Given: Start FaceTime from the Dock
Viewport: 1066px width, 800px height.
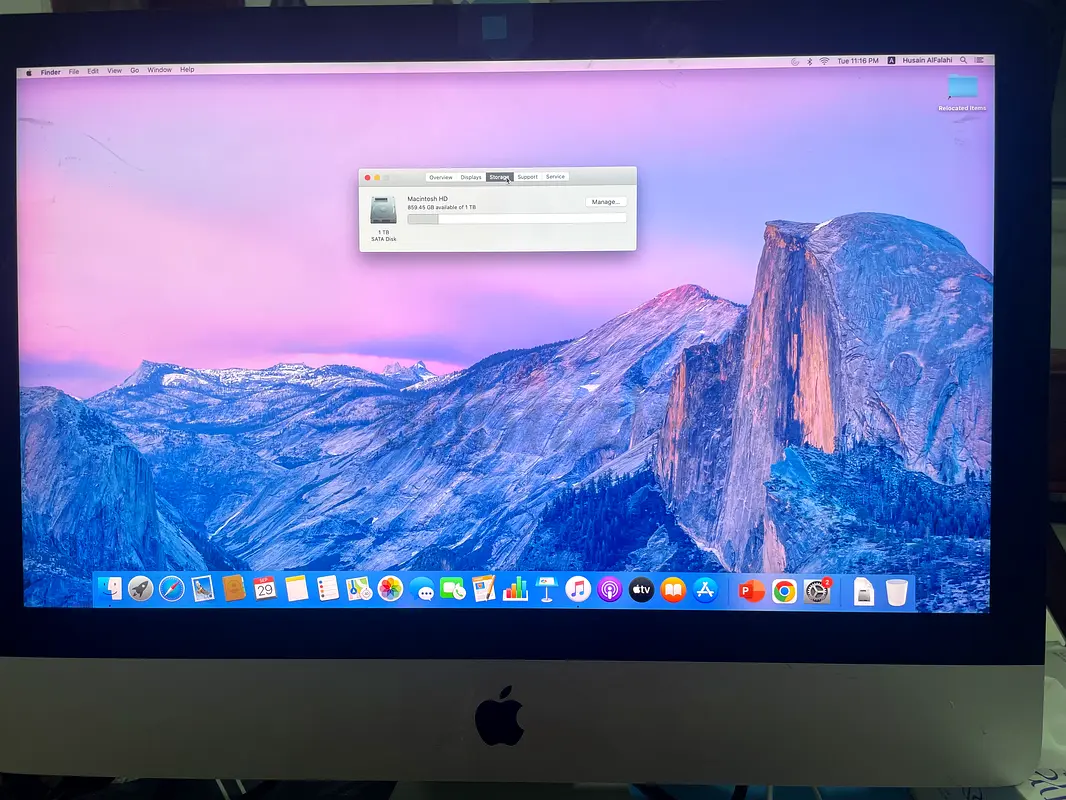Looking at the screenshot, I should [452, 589].
